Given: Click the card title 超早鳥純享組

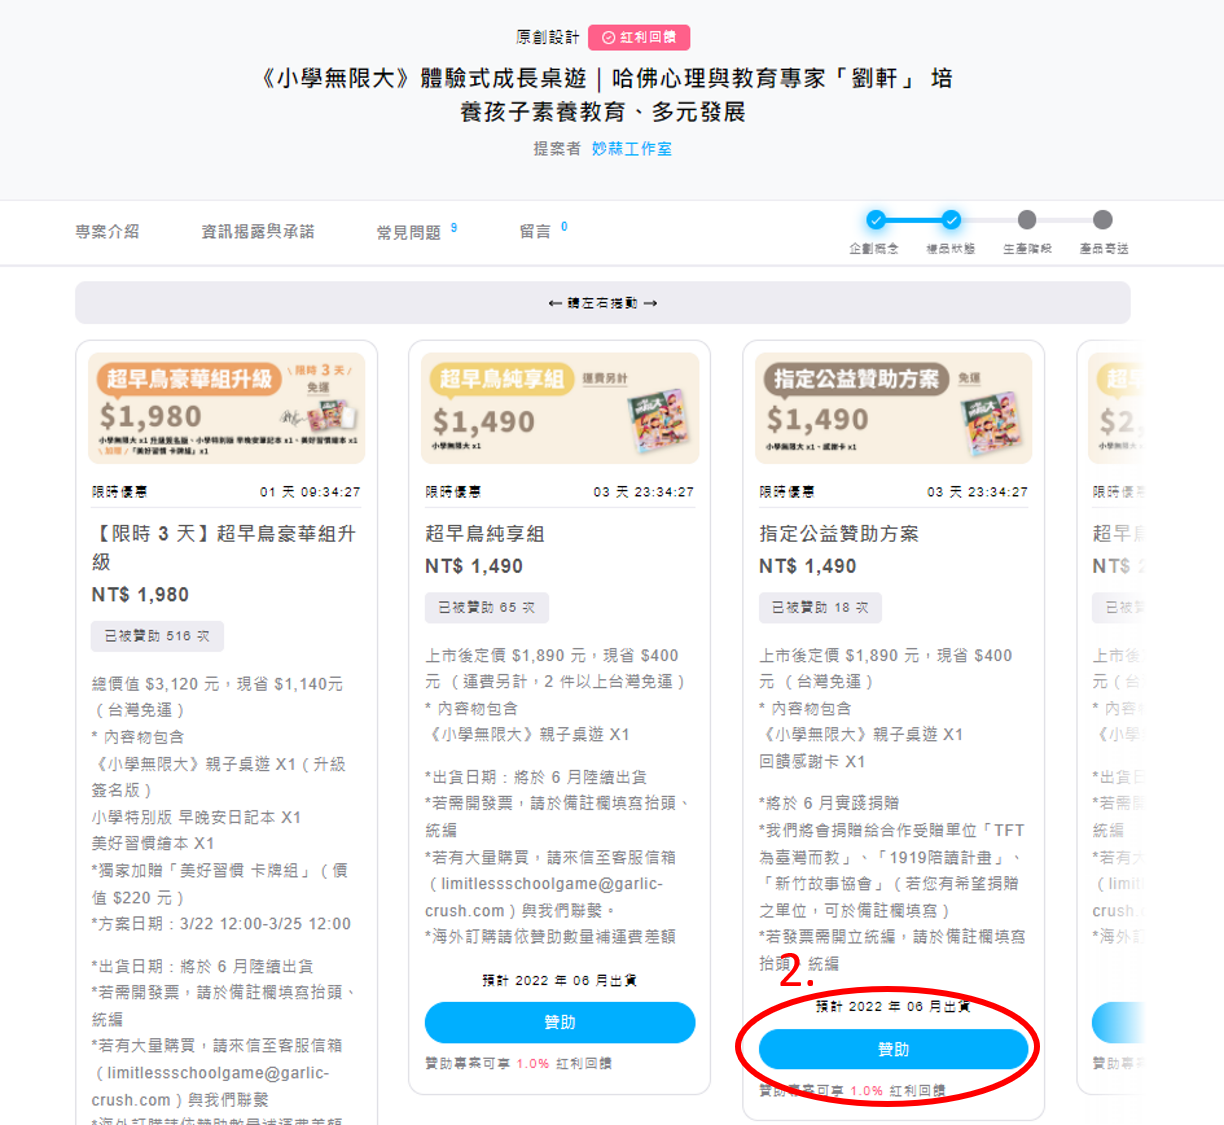Looking at the screenshot, I should pyautogui.click(x=485, y=534).
